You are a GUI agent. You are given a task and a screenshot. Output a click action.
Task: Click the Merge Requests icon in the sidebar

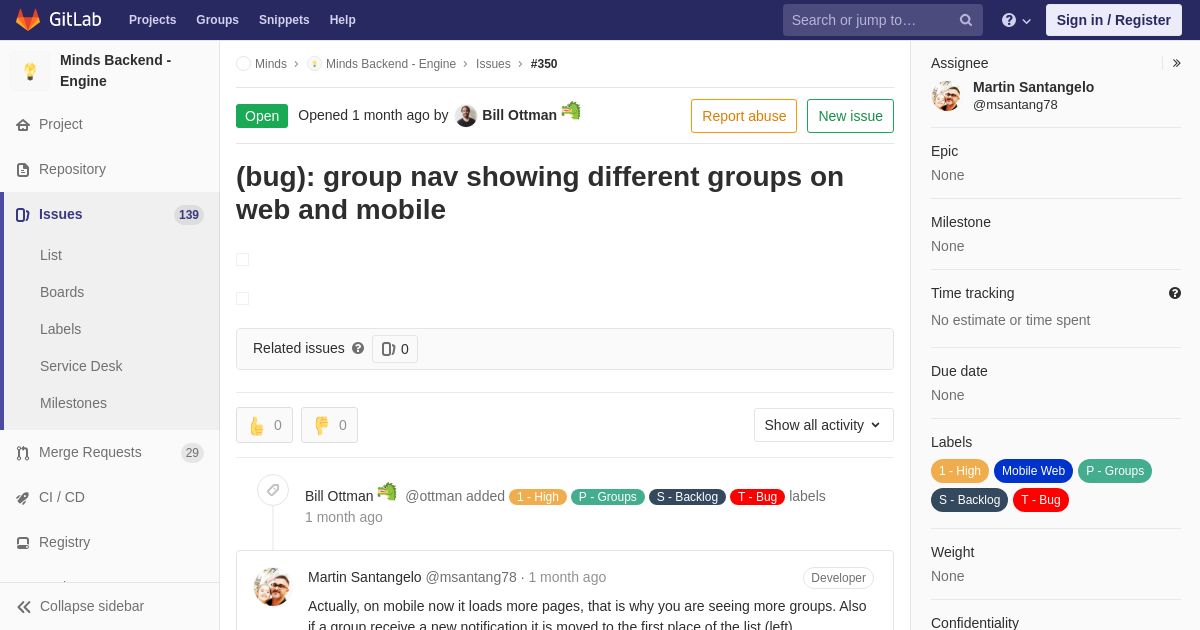point(23,453)
